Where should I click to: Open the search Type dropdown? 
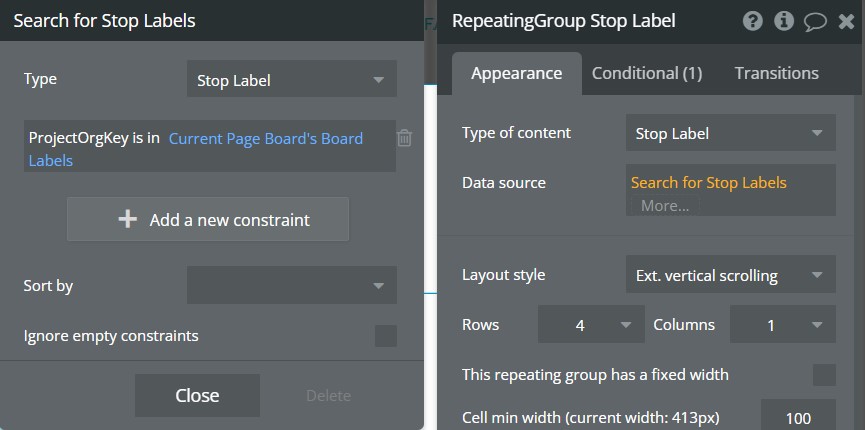click(291, 80)
